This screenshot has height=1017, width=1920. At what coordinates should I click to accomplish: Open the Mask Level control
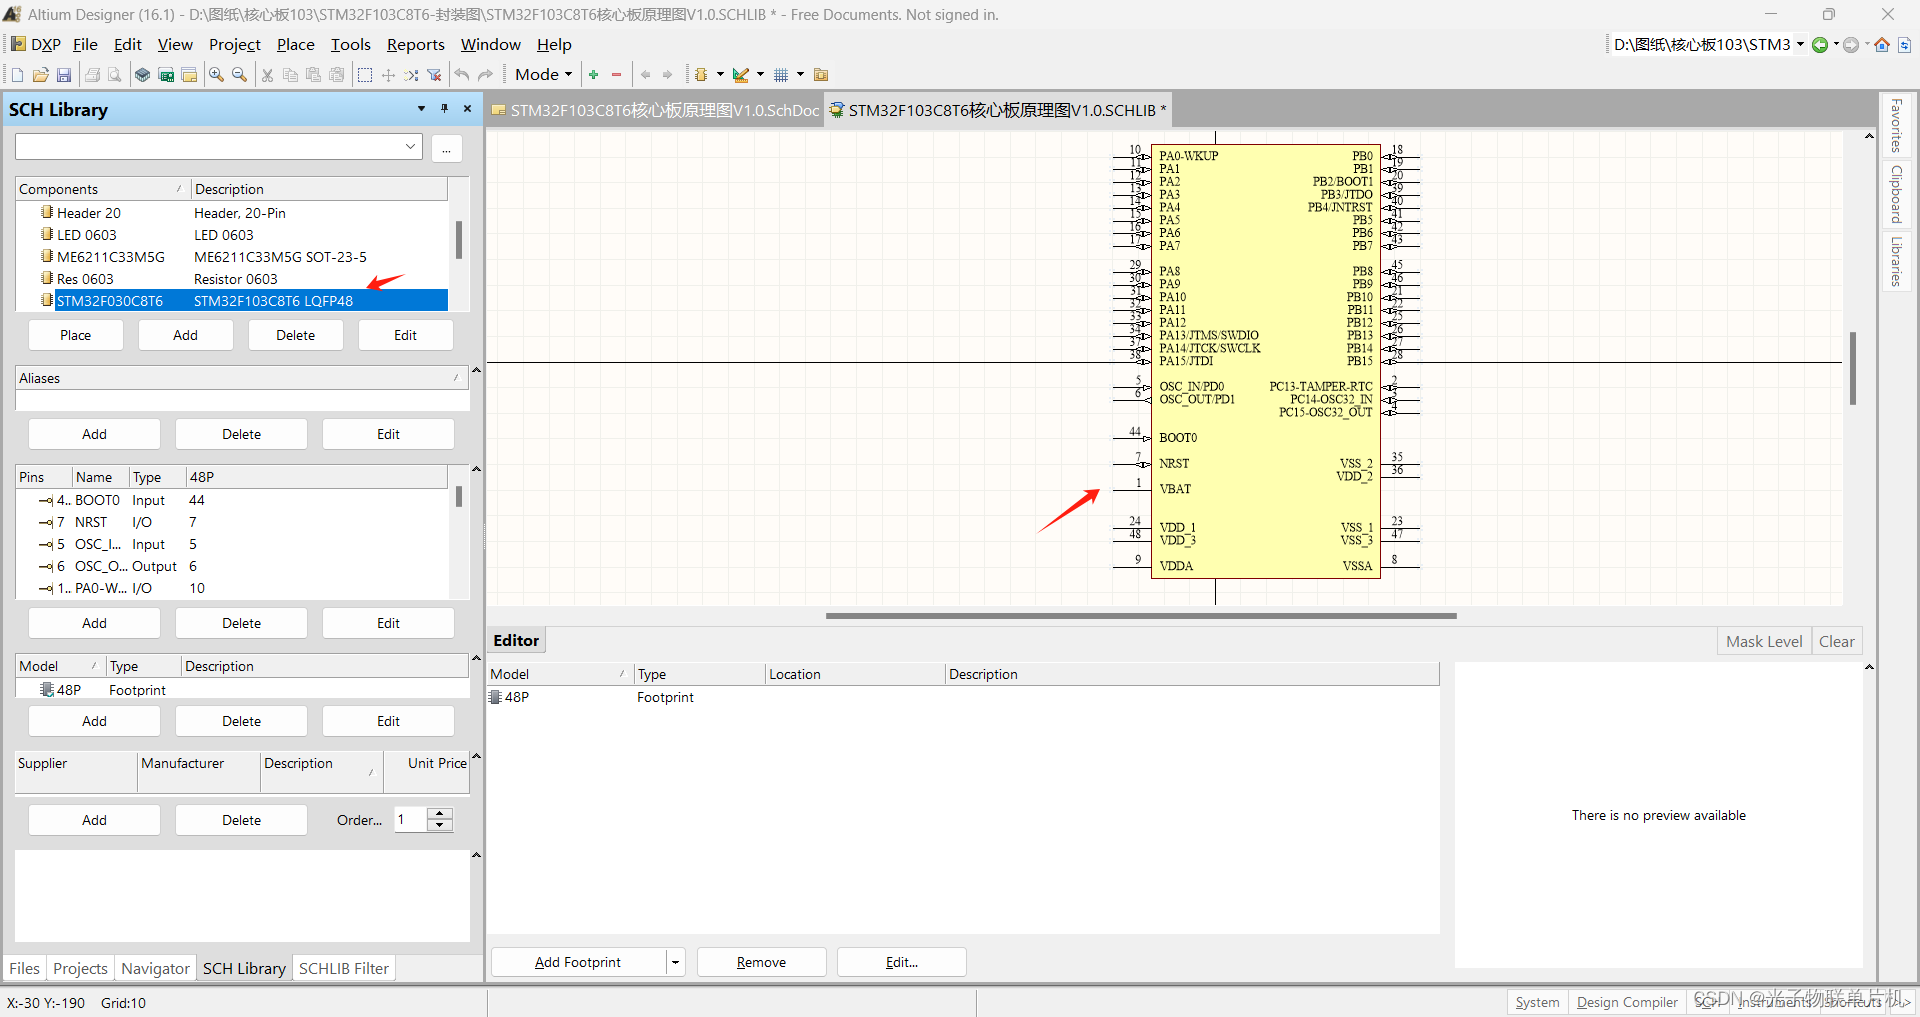coord(1764,641)
